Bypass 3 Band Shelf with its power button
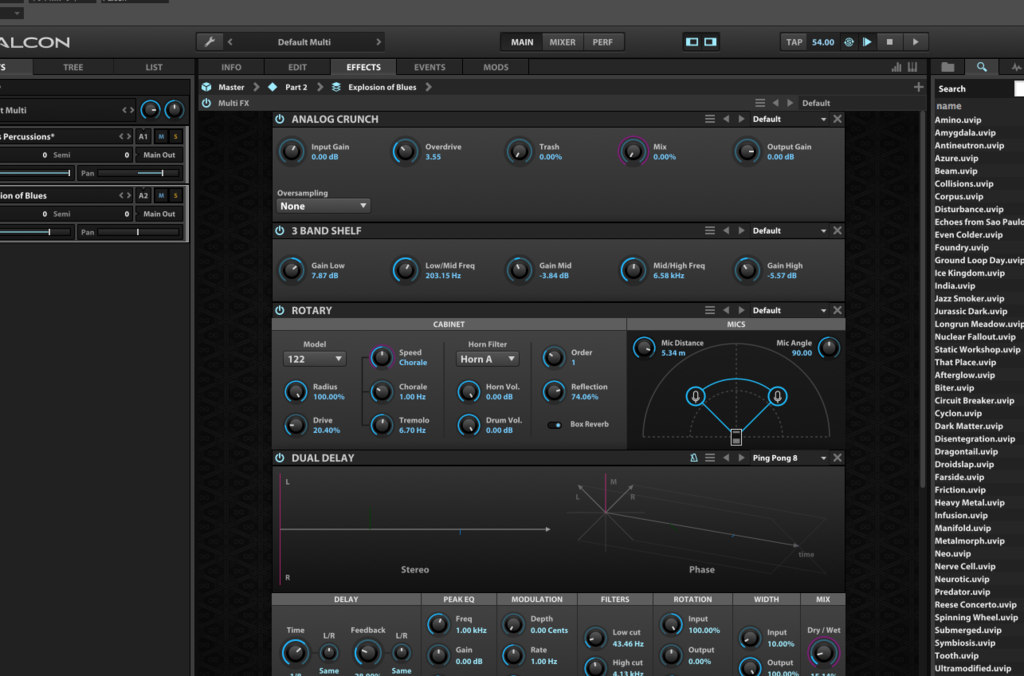Viewport: 1024px width, 676px height. point(280,231)
